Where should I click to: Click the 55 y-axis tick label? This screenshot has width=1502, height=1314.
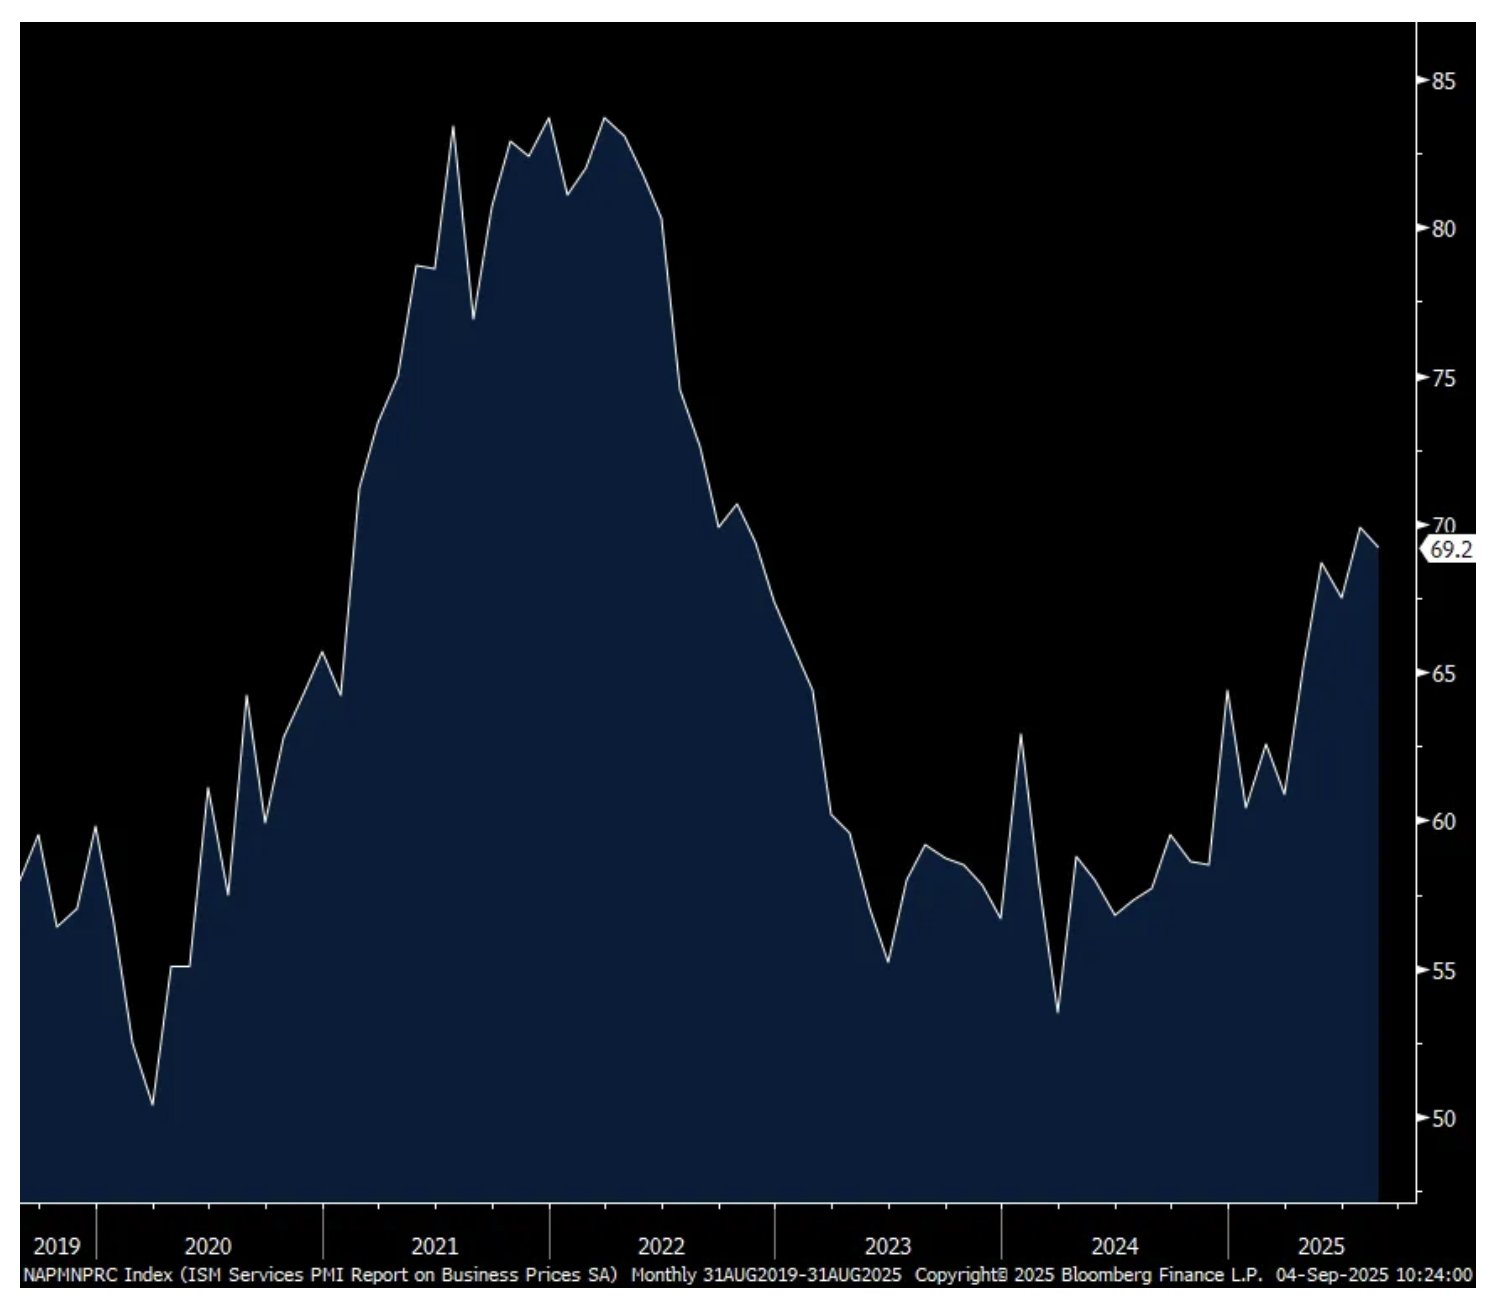[1443, 971]
